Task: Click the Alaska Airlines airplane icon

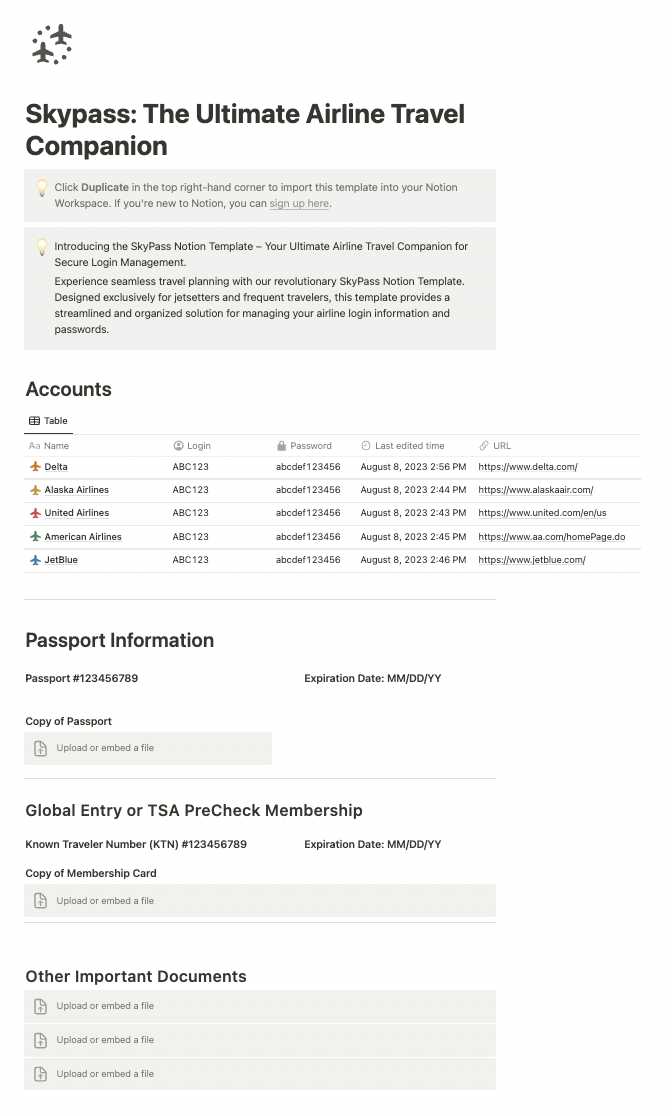Action: 35,490
